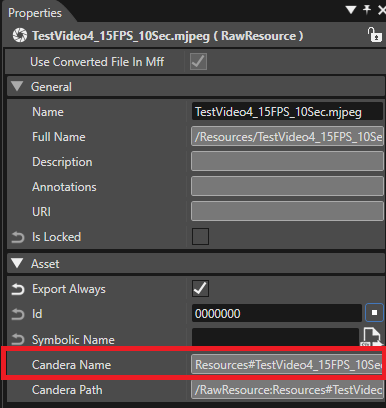Click the file icon beside Symbolic Name
The height and width of the screenshot is (408, 386).
coord(372,337)
